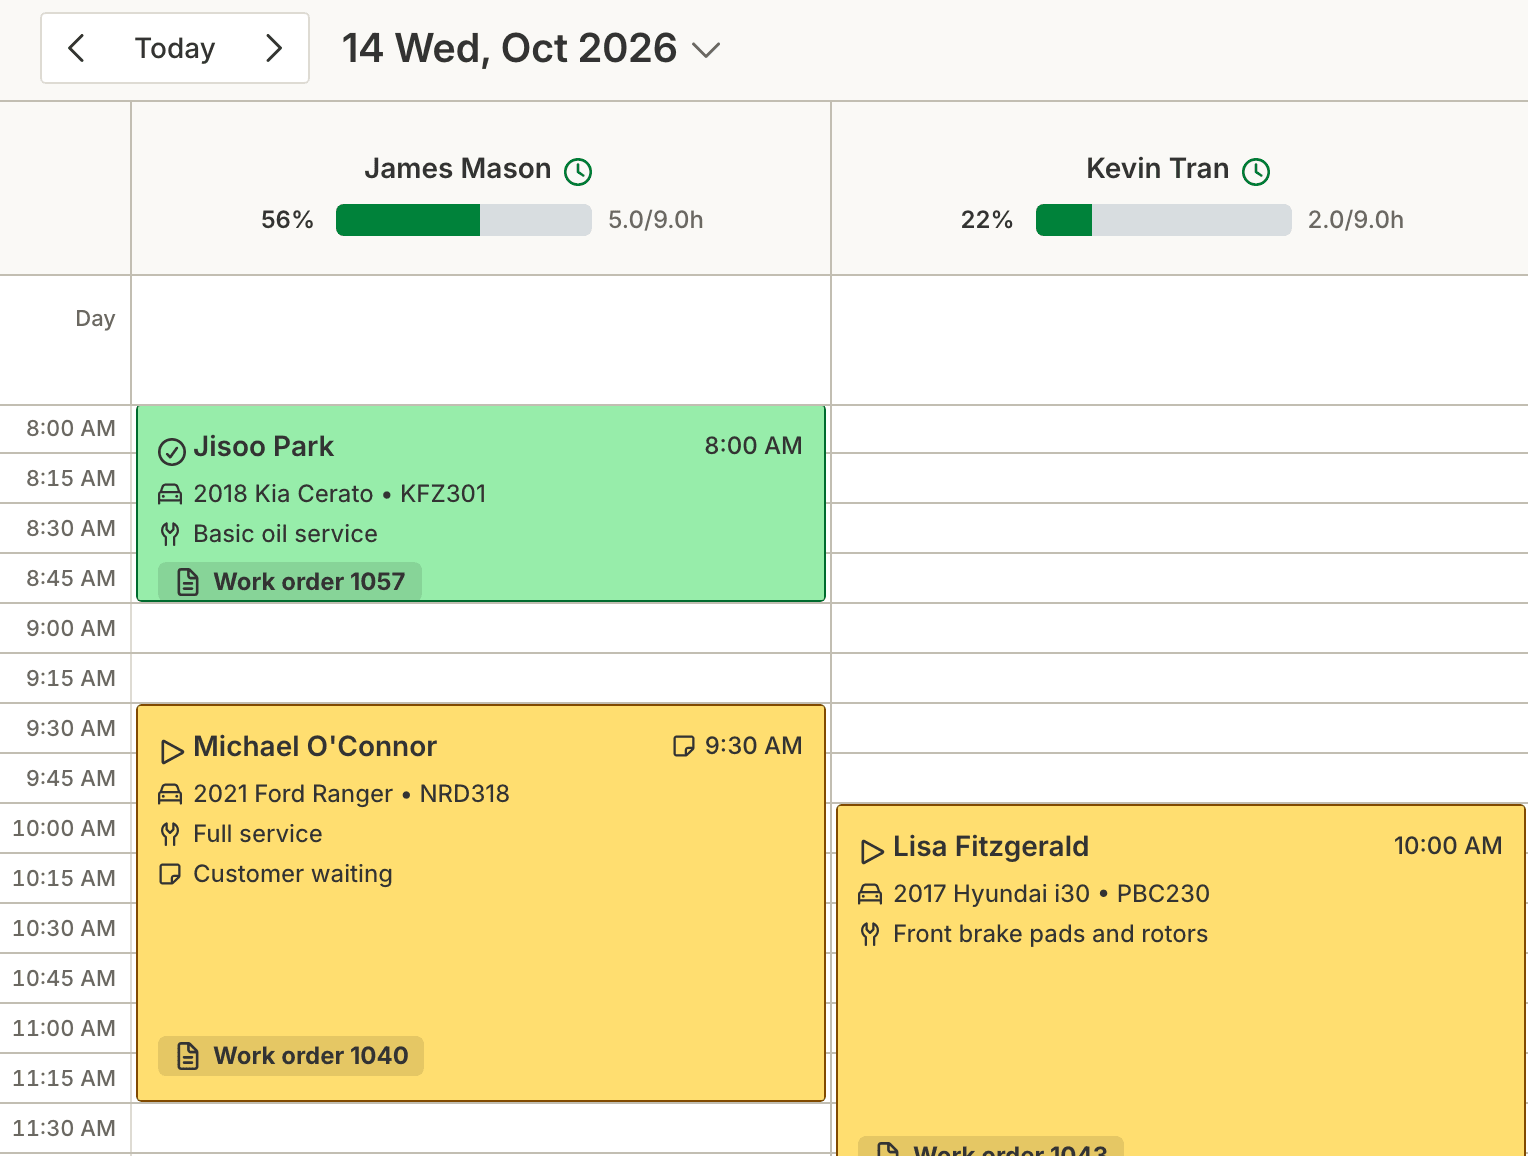Image resolution: width=1528 pixels, height=1156 pixels.
Task: Click car icon beside 2018 Kia Cerato
Action: pos(170,494)
